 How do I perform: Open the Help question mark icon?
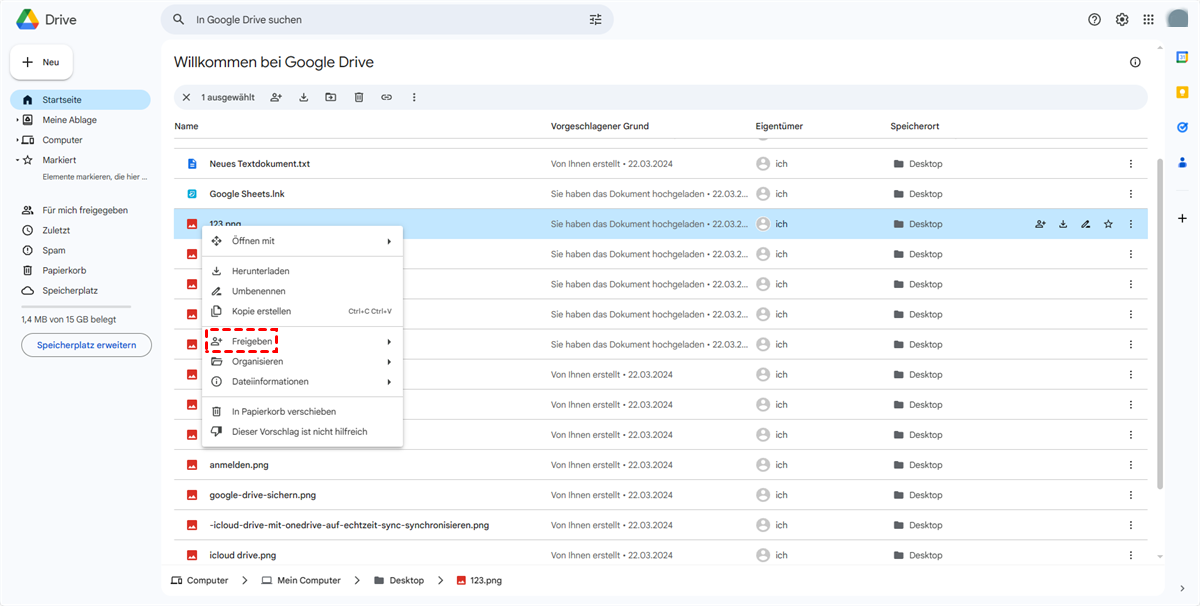point(1094,19)
